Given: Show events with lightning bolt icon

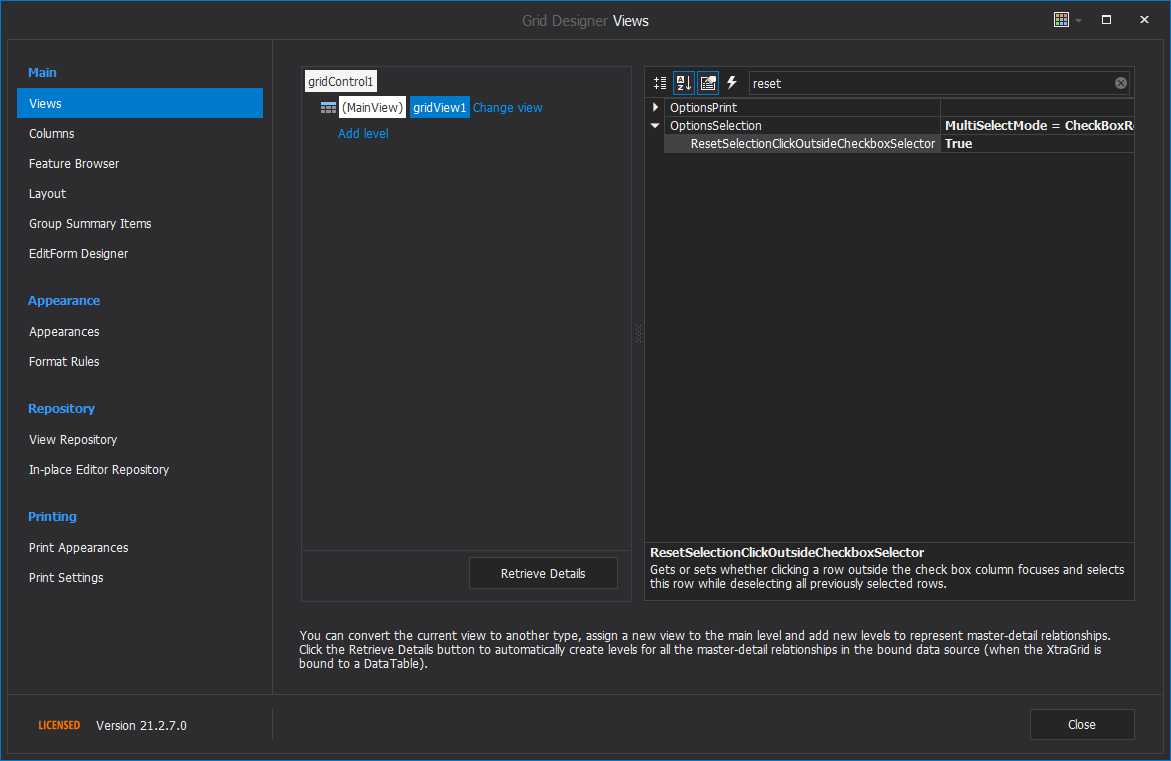Looking at the screenshot, I should (x=732, y=83).
